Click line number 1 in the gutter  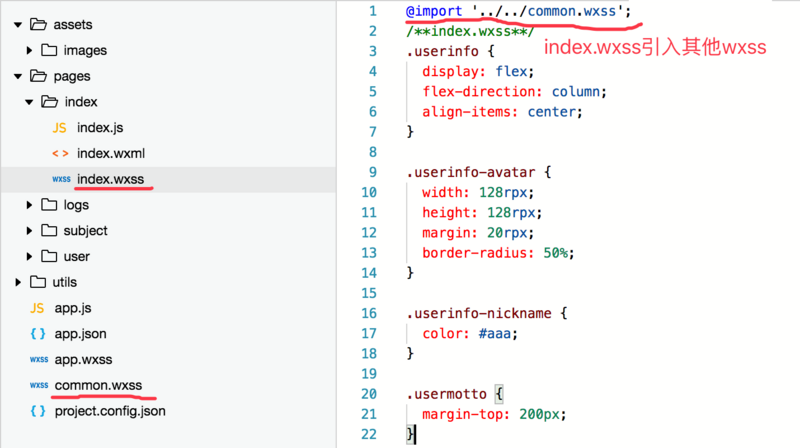click(373, 11)
